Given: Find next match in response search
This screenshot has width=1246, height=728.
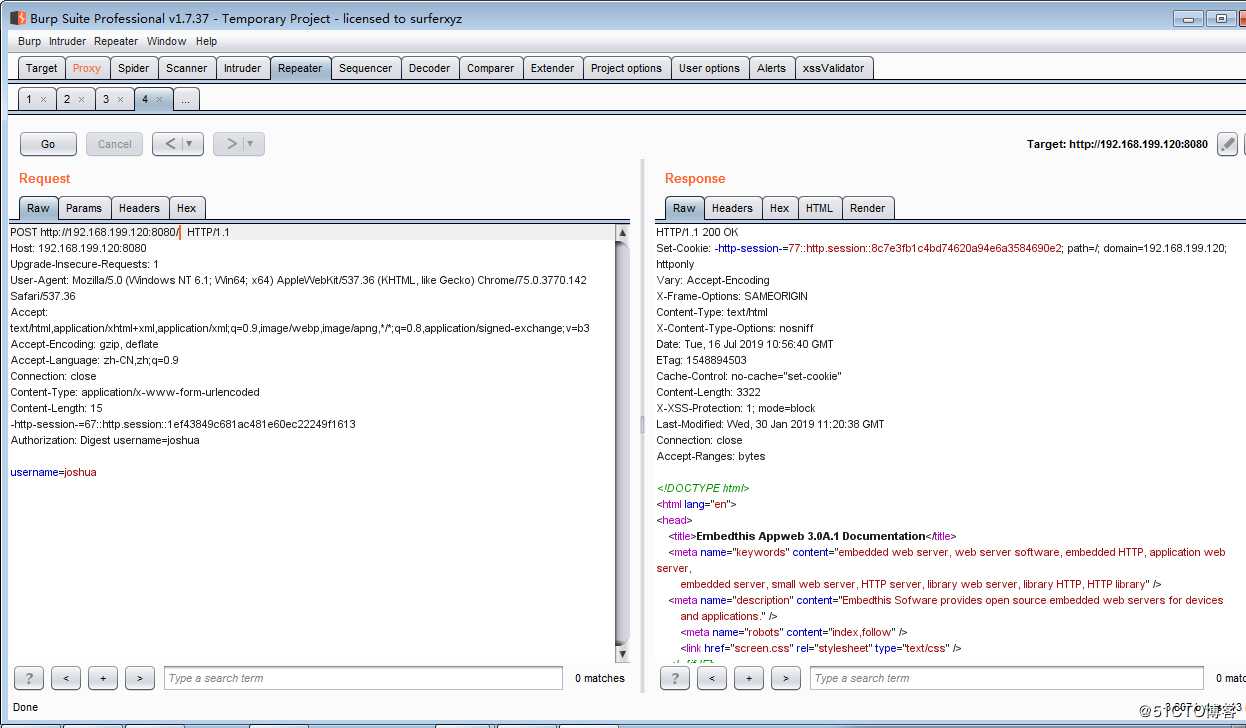Looking at the screenshot, I should coord(786,678).
